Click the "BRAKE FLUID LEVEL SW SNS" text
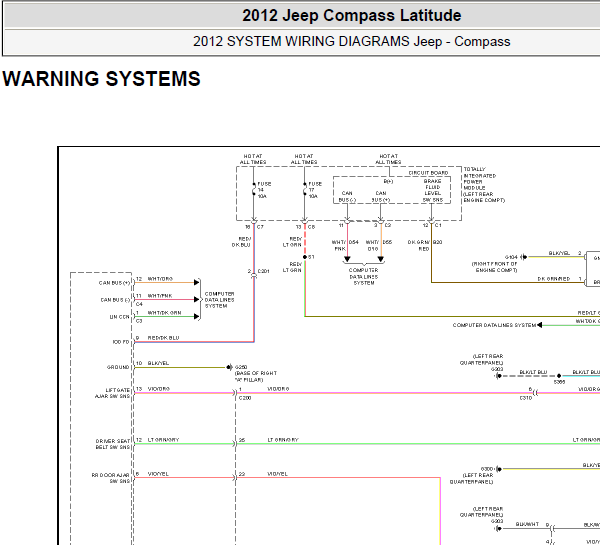This screenshot has width=600, height=545. tap(432, 190)
